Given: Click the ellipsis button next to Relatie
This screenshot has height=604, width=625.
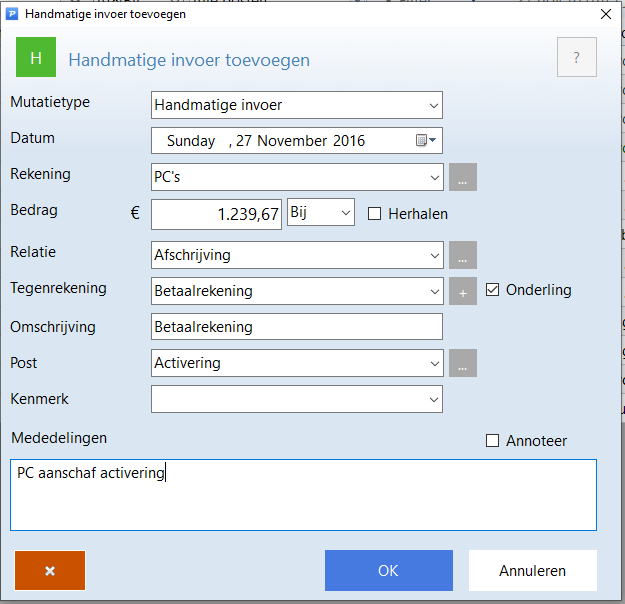Looking at the screenshot, I should click(x=463, y=255).
